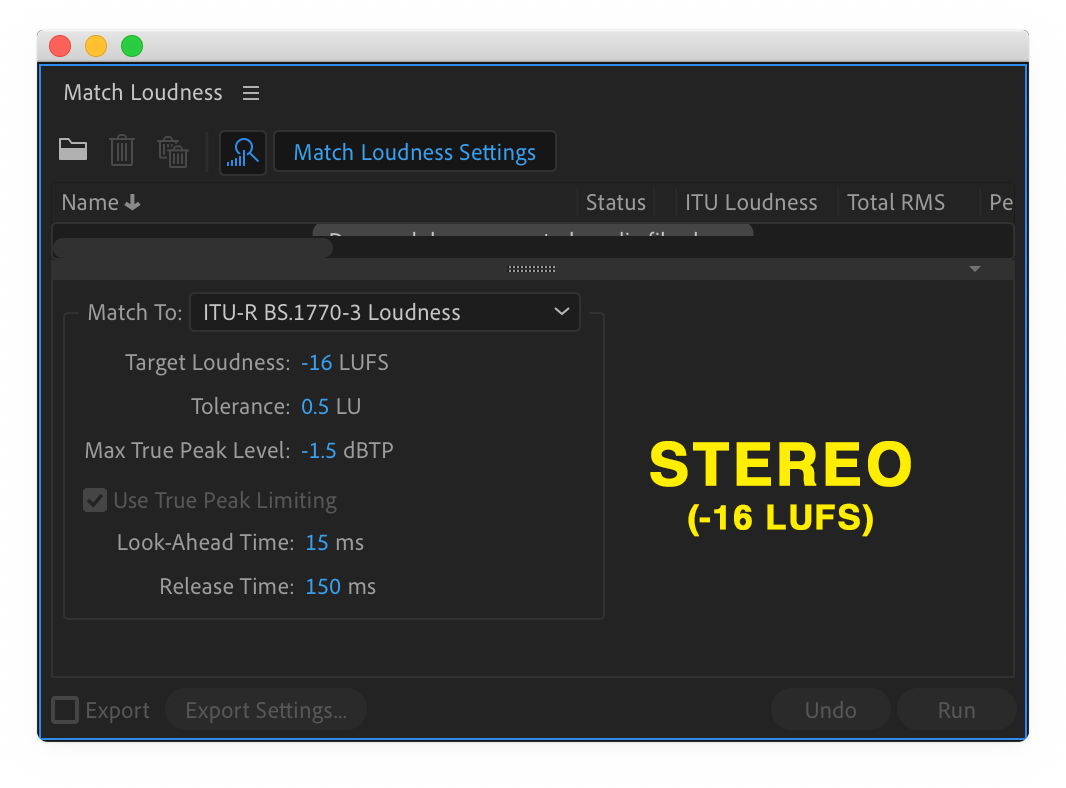Toggle the Match Loudness Settings button
Image resolution: width=1066 pixels, height=788 pixels.
(415, 152)
